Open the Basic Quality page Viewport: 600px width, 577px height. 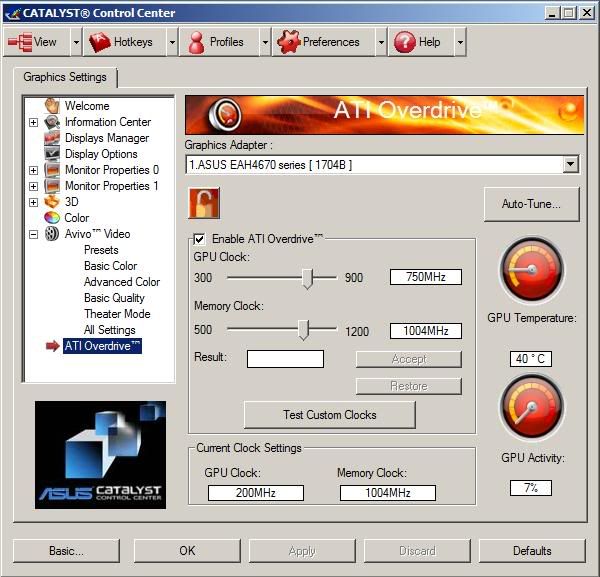(x=114, y=298)
